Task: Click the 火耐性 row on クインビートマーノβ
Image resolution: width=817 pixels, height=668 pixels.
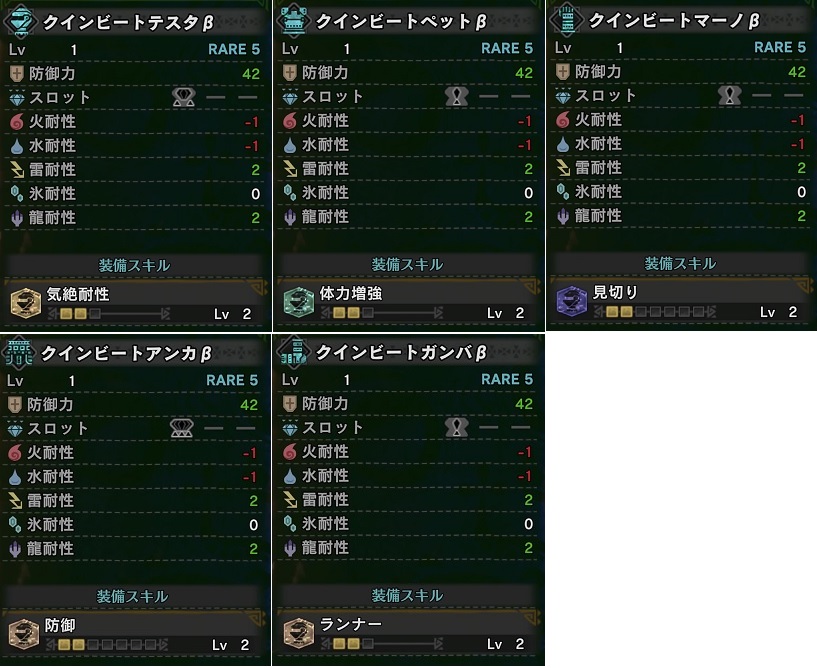Action: pyautogui.click(x=681, y=120)
